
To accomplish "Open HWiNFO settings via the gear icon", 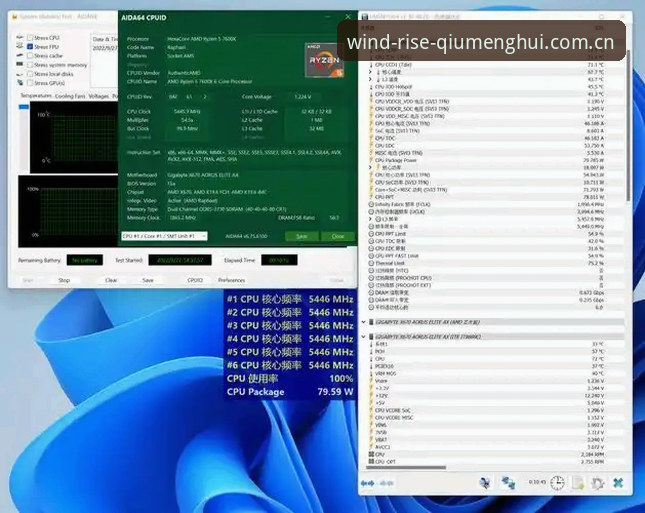I will tap(597, 483).
